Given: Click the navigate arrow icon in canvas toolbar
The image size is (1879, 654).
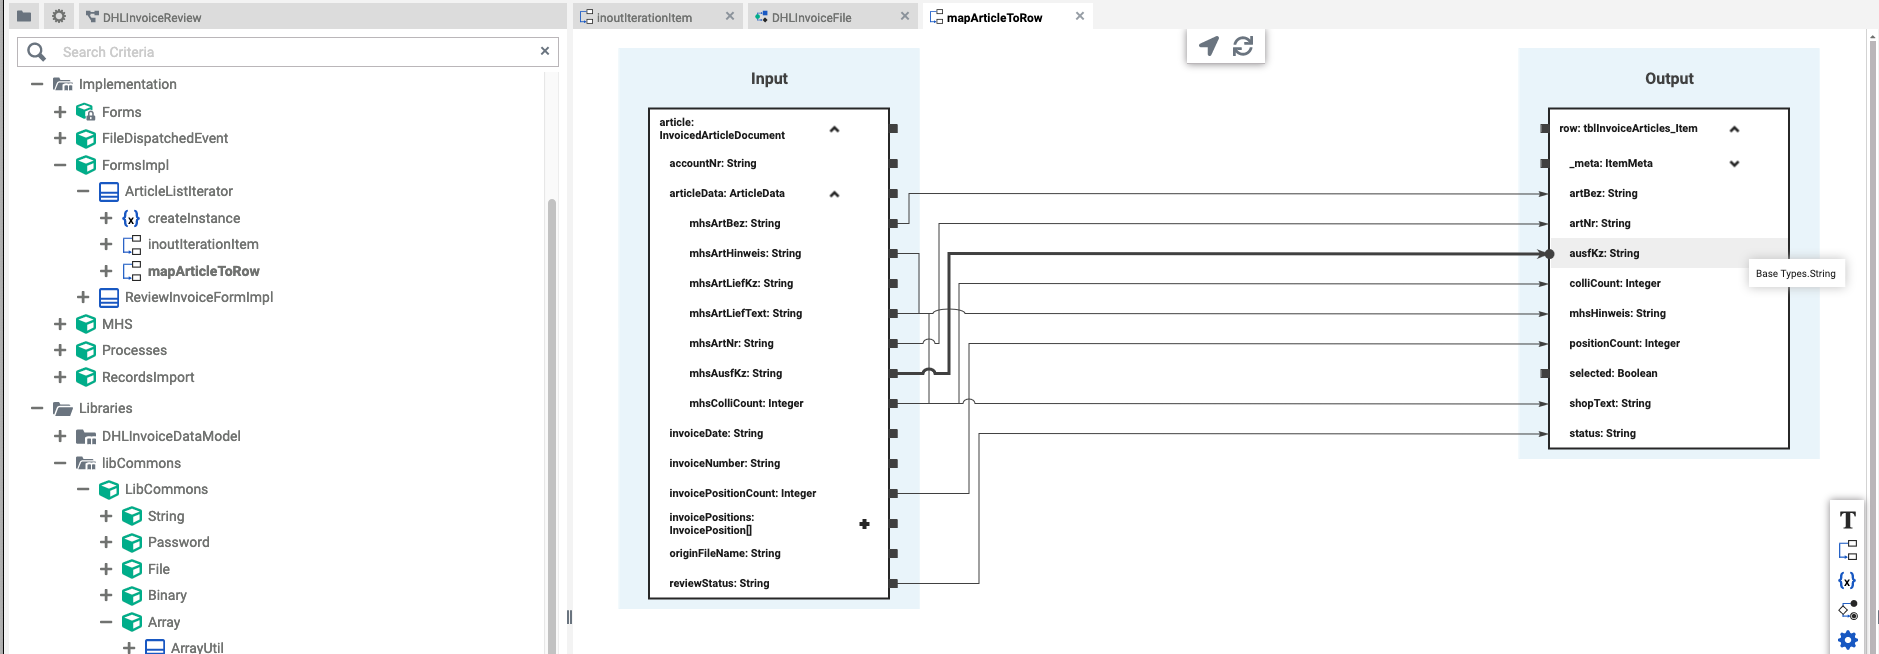Looking at the screenshot, I should coord(1209,46).
